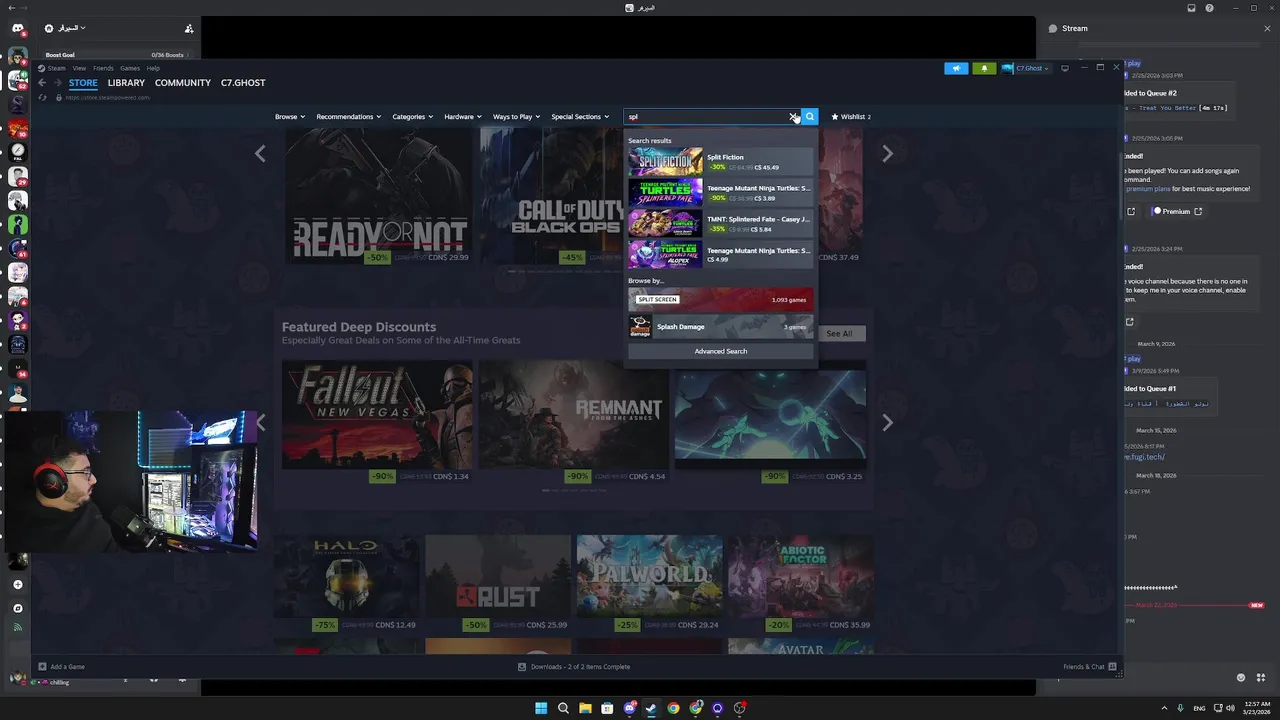Viewport: 1280px width, 720px height.
Task: Expand the Special Sections dropdown
Action: [x=580, y=117]
